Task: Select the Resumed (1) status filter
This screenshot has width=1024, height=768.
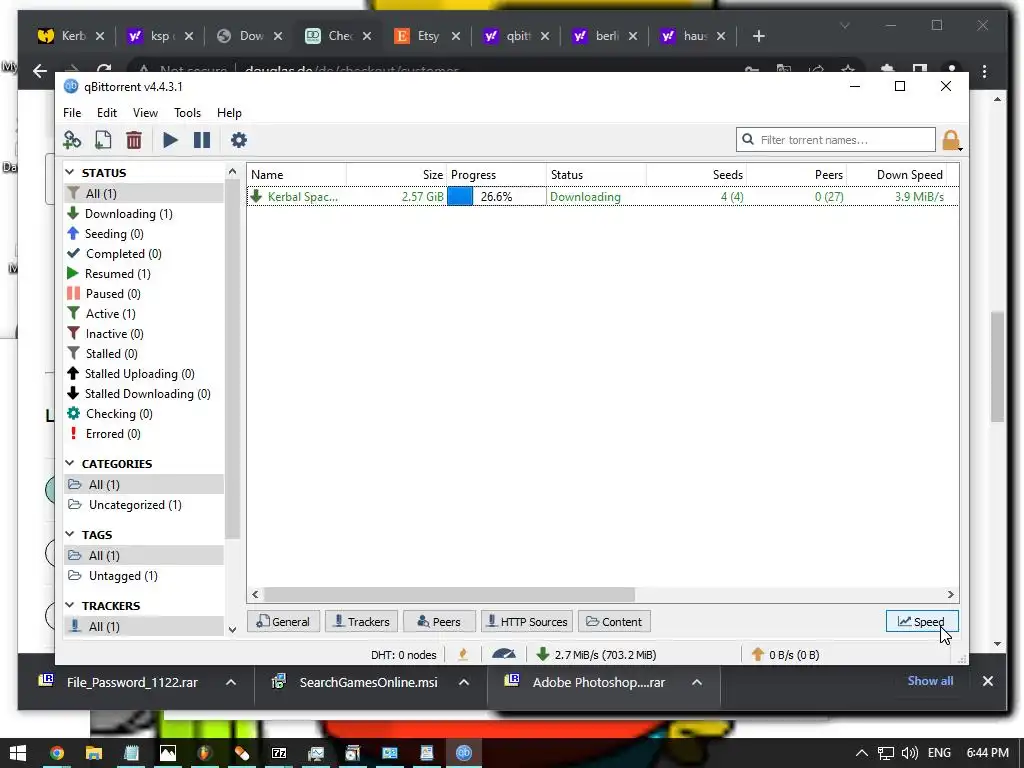Action: 118,274
